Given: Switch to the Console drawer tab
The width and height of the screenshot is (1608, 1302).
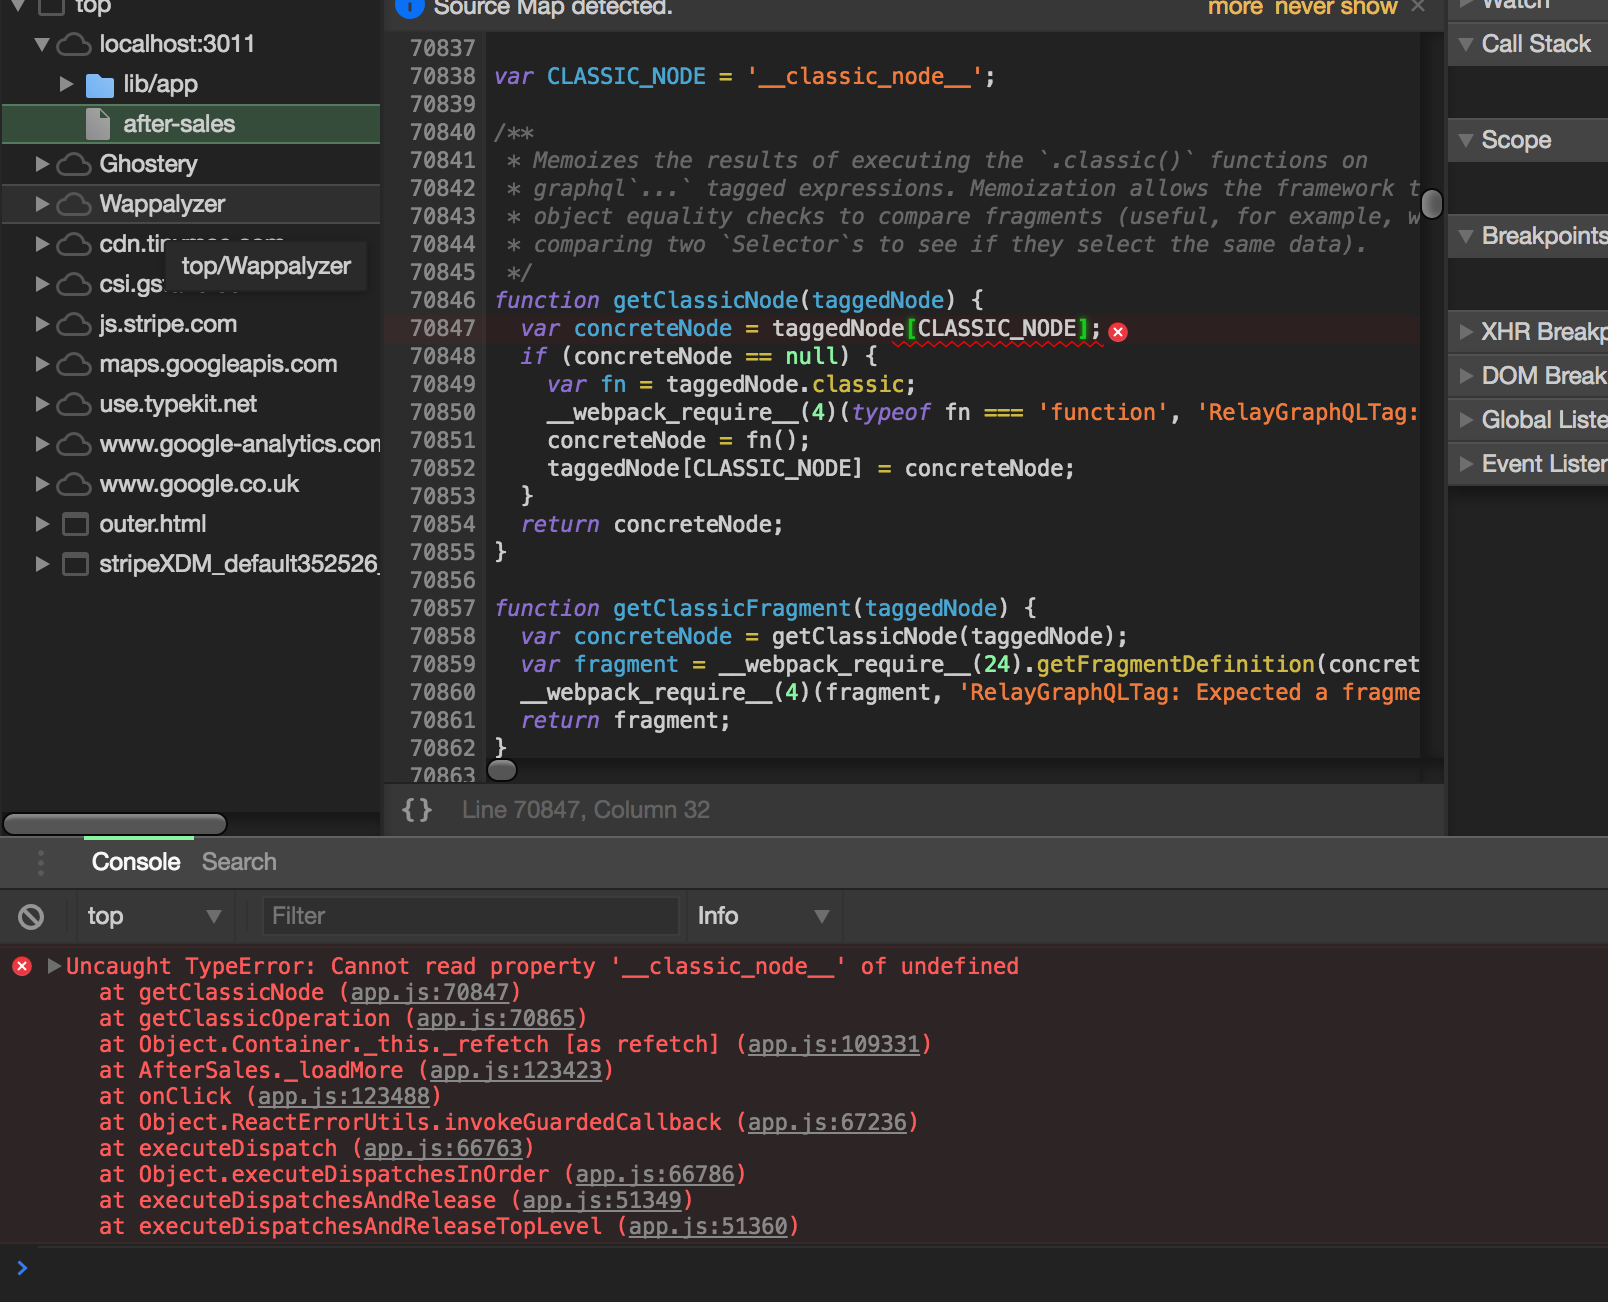Looking at the screenshot, I should [136, 862].
